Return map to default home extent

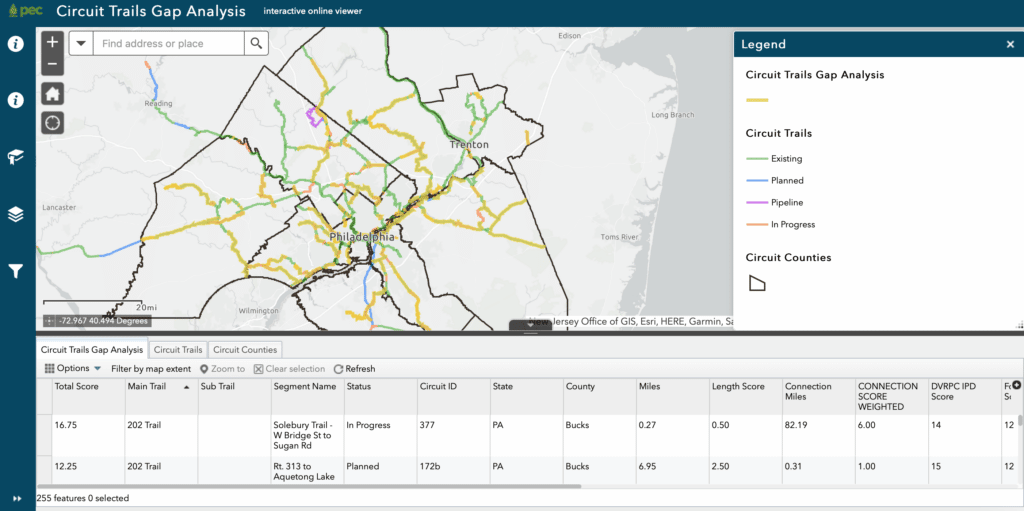53,94
